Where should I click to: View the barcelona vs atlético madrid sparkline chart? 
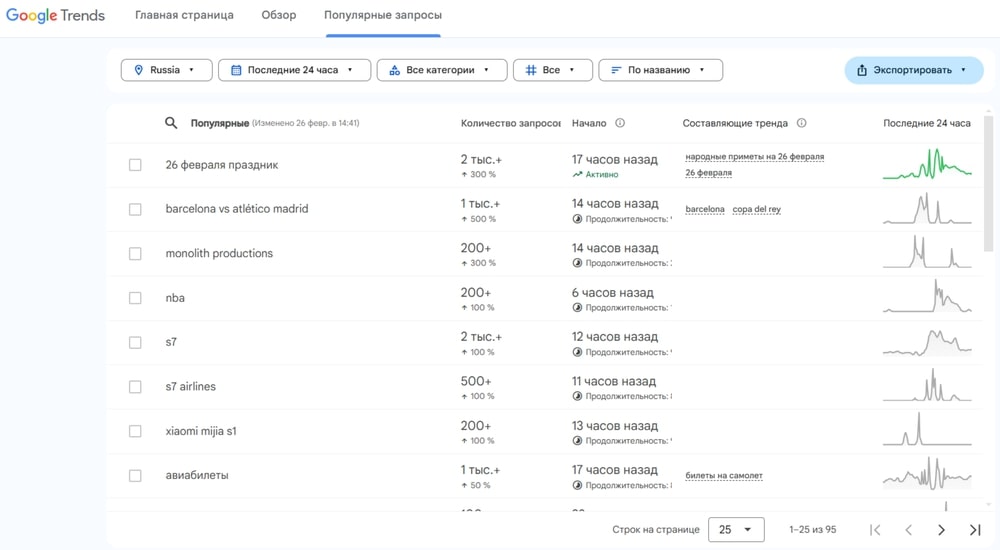pyautogui.click(x=927, y=209)
